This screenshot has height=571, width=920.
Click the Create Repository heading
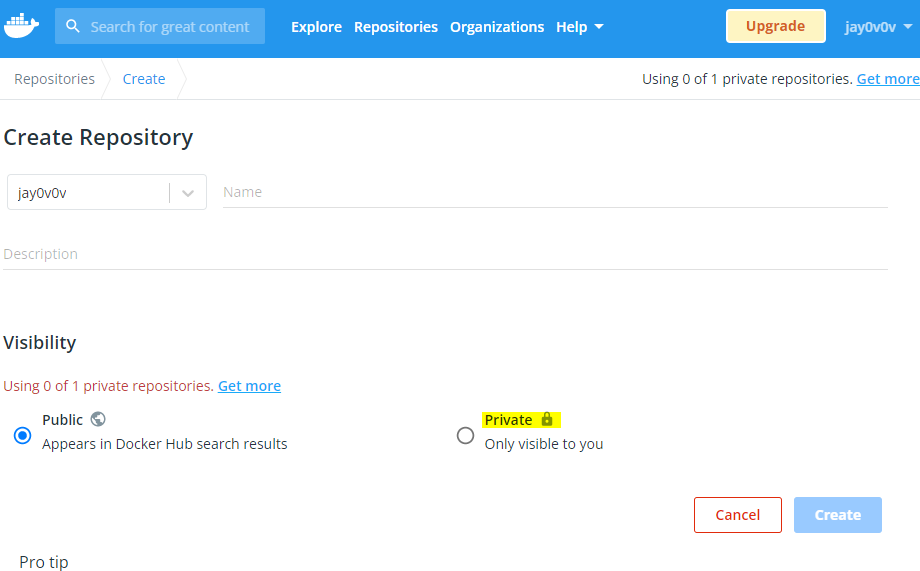tap(98, 137)
